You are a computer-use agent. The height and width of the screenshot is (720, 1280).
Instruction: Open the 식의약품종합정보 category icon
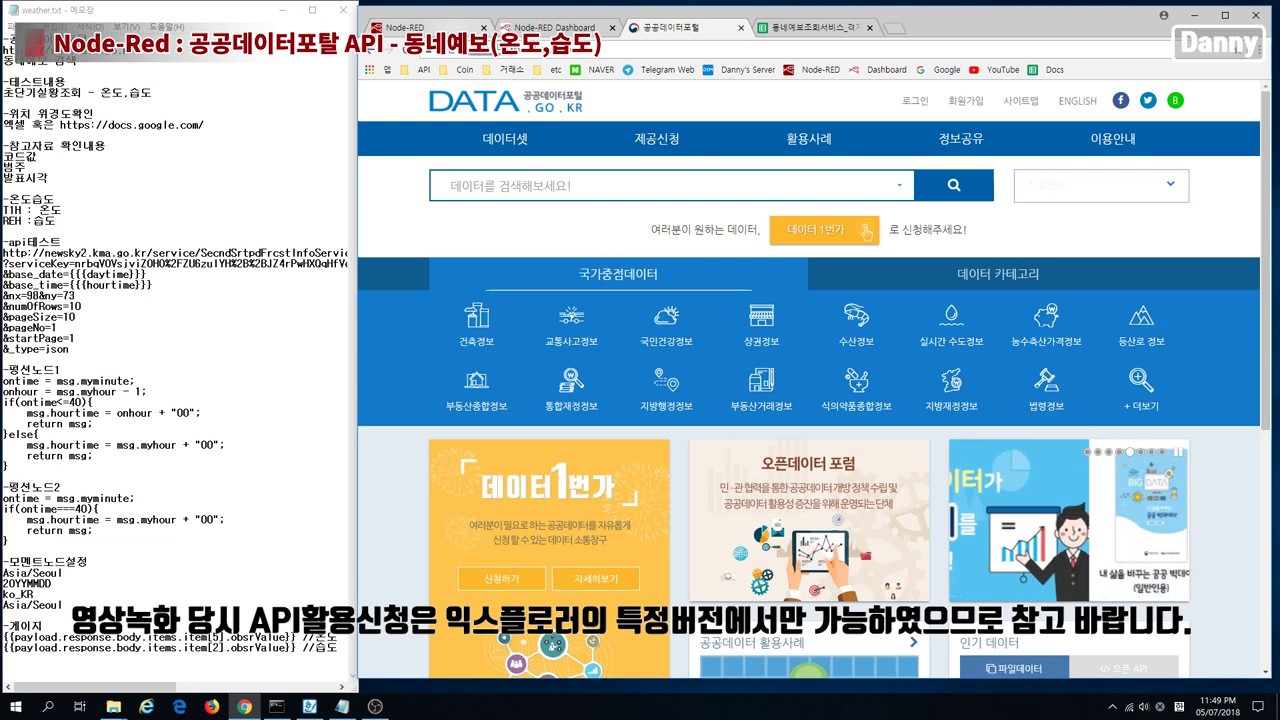pyautogui.click(x=856, y=380)
